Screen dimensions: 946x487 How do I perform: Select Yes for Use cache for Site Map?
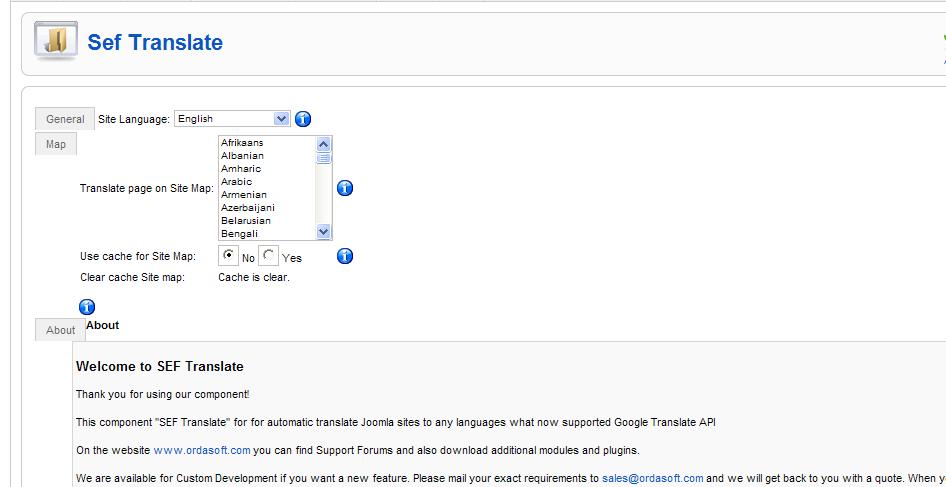(268, 255)
